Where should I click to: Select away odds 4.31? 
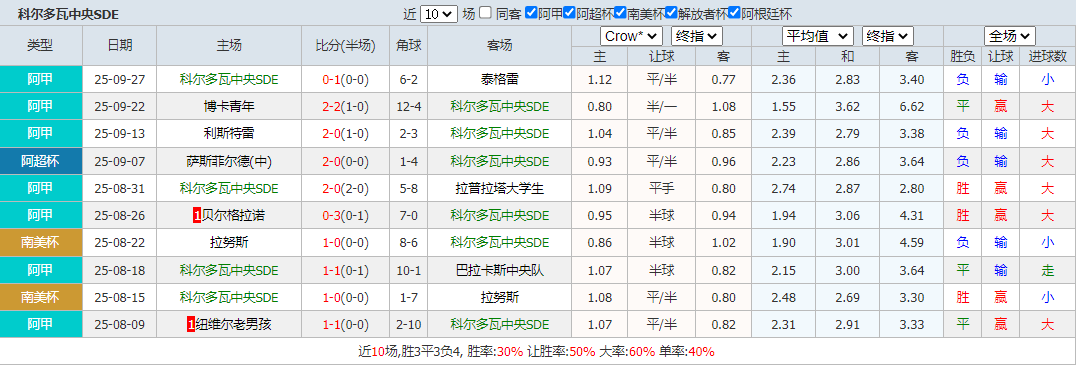[911, 216]
